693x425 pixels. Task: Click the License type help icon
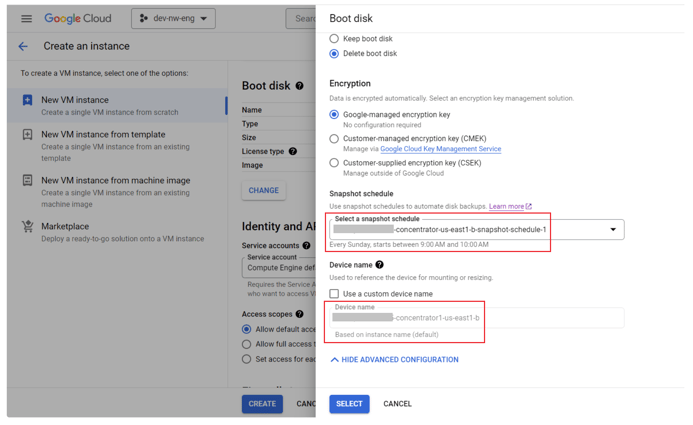(293, 152)
